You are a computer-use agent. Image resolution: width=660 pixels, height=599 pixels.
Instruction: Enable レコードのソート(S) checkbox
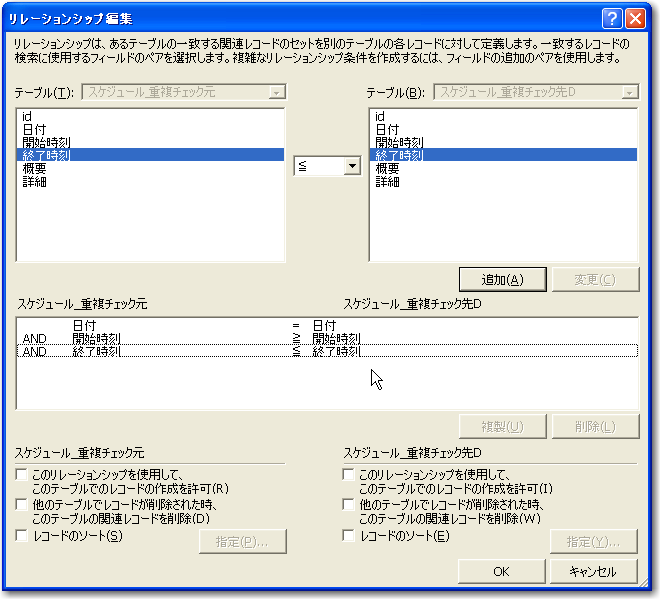(x=22, y=536)
